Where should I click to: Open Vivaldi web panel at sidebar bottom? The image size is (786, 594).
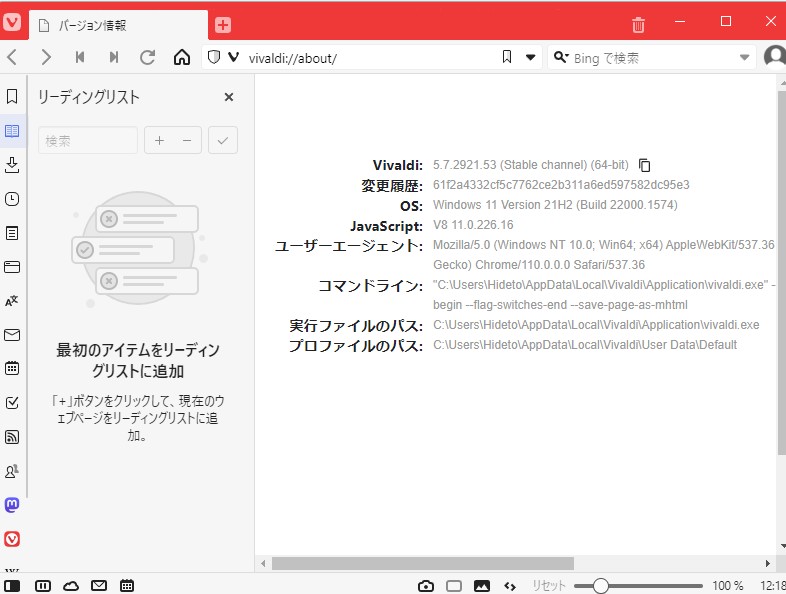click(x=12, y=539)
